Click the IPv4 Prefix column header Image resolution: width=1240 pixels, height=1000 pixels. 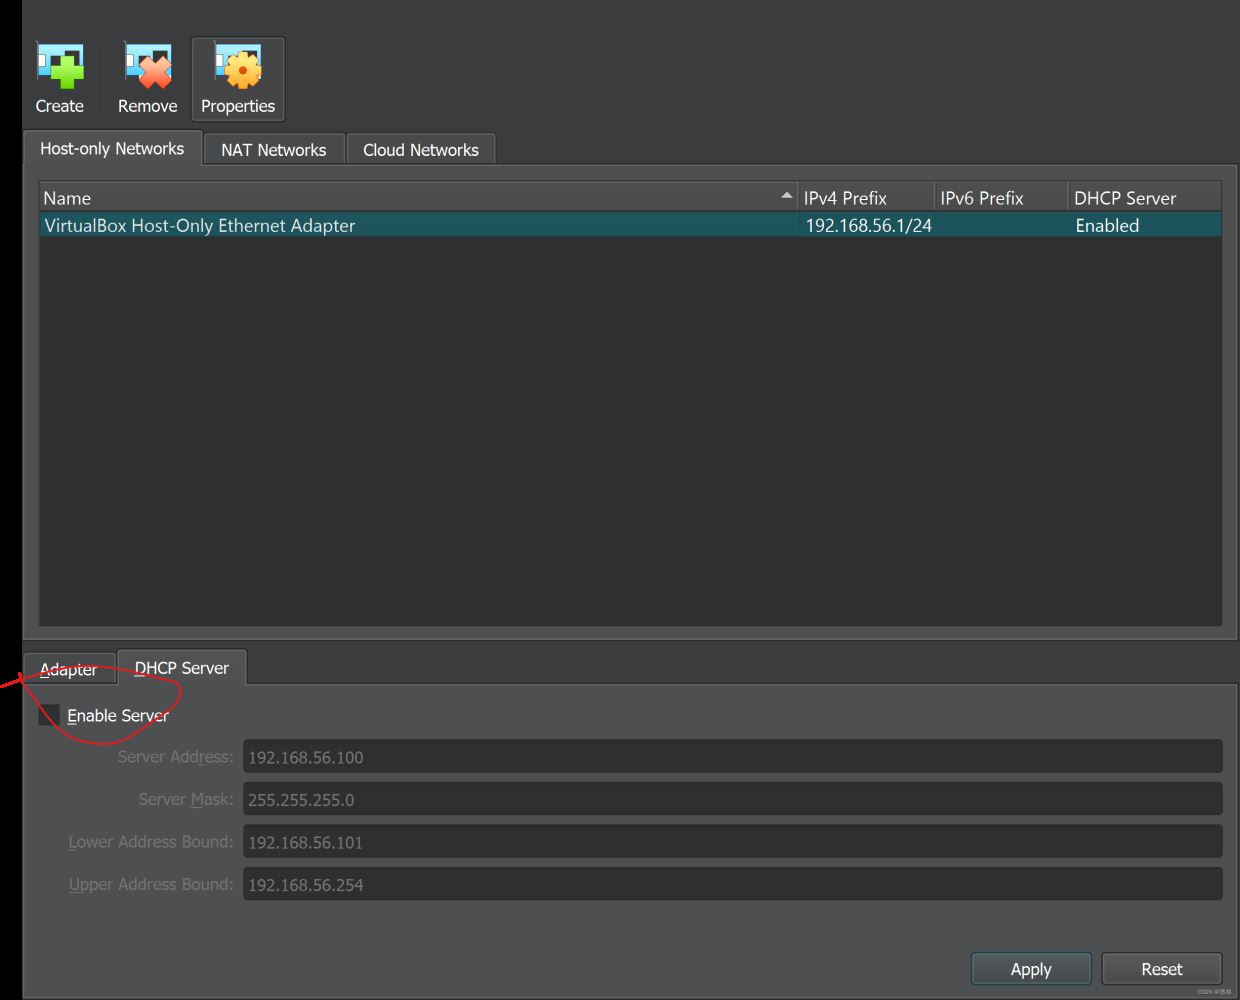[865, 198]
